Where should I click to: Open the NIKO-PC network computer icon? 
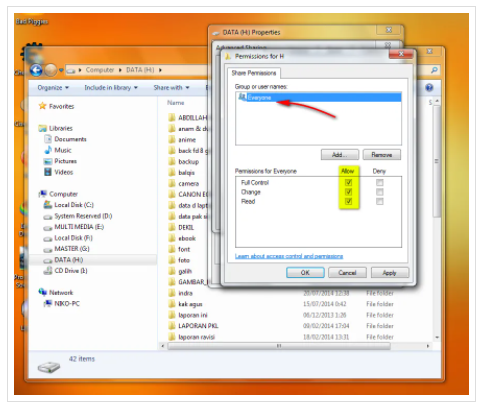coord(48,303)
